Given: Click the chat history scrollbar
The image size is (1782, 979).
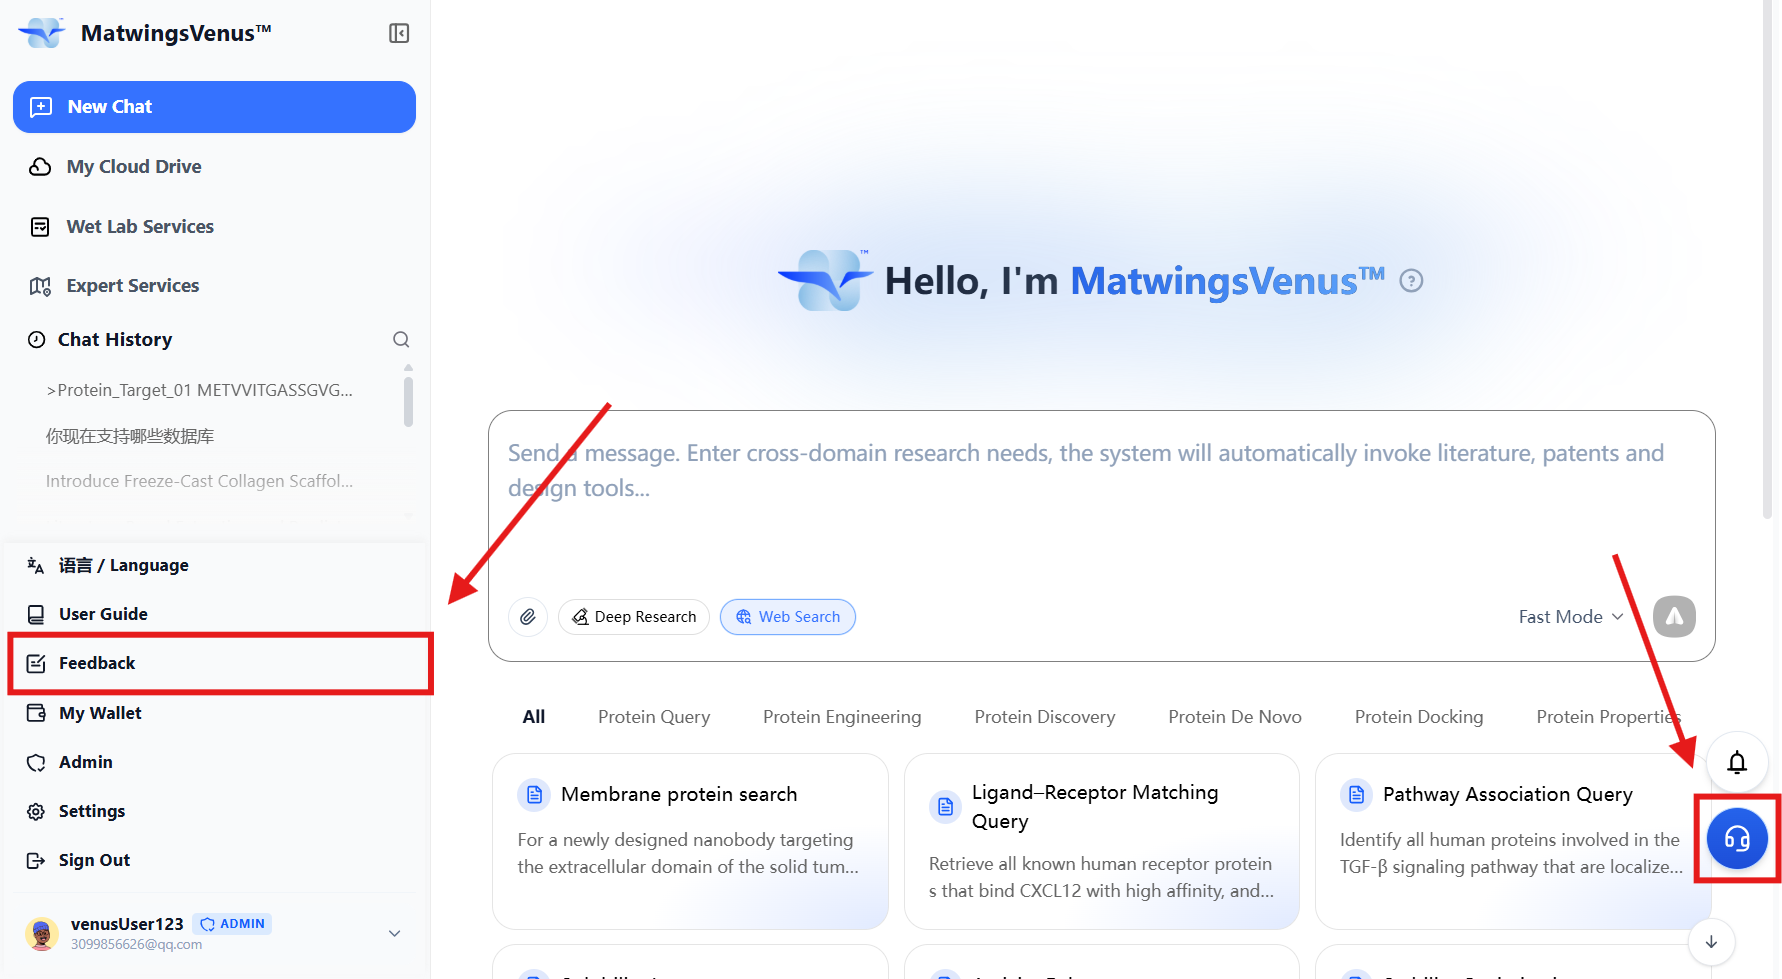Looking at the screenshot, I should click(408, 400).
